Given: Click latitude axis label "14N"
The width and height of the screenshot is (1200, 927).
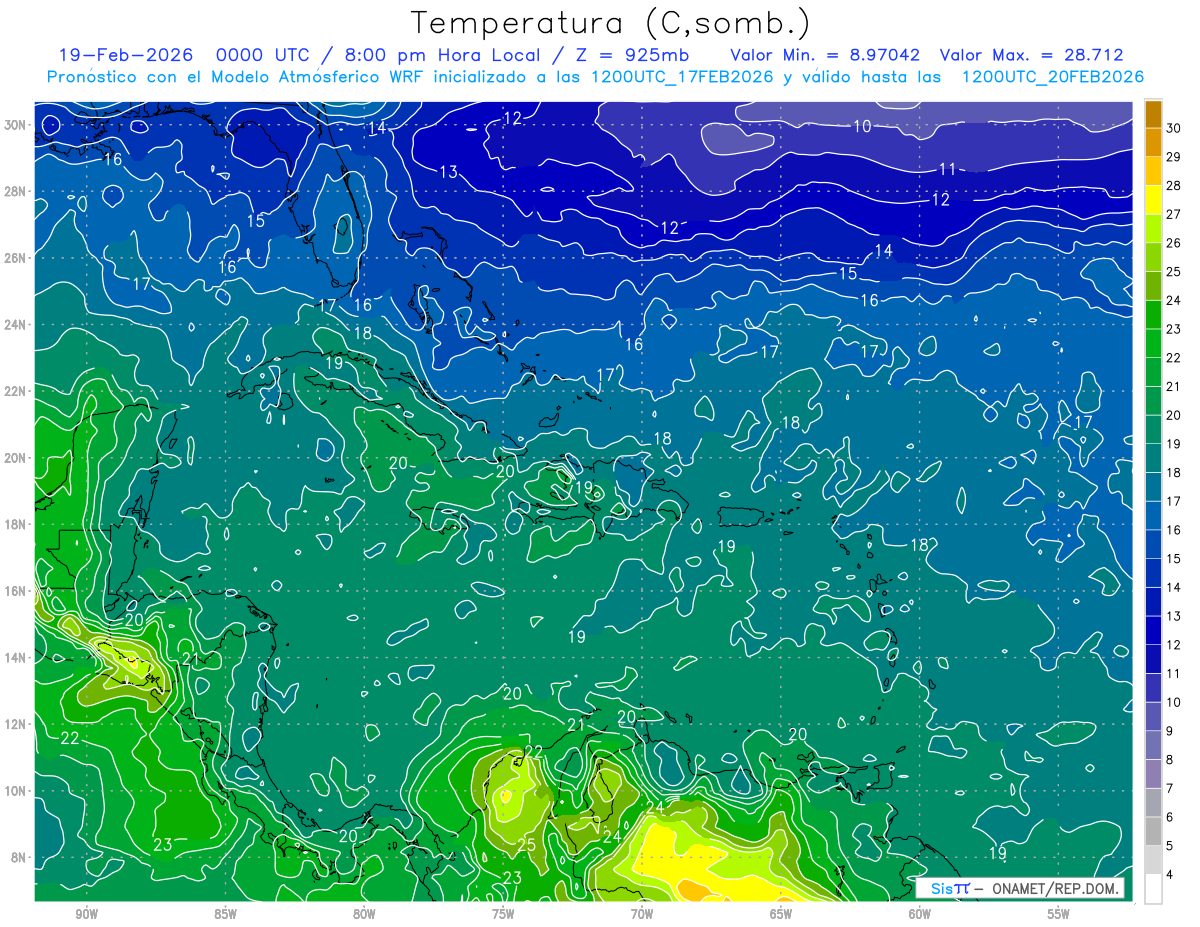Looking at the screenshot, I should (15, 658).
